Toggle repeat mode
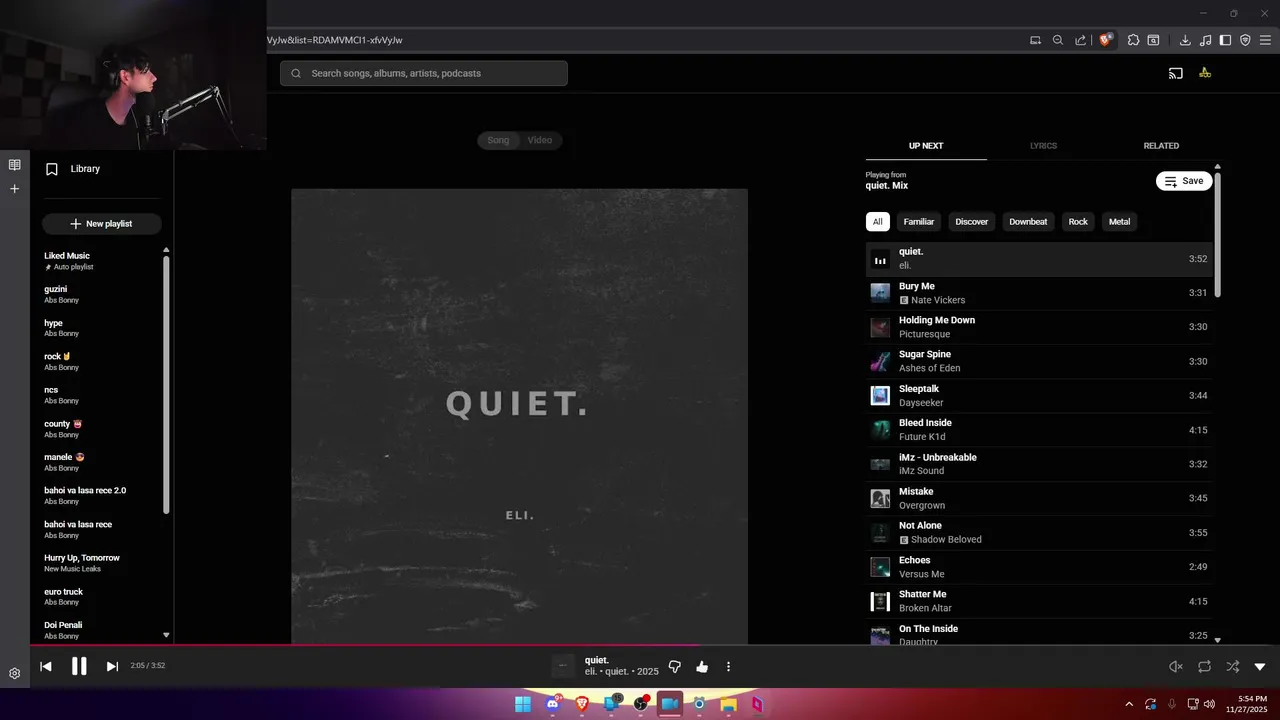This screenshot has height=720, width=1280. coord(1204,666)
